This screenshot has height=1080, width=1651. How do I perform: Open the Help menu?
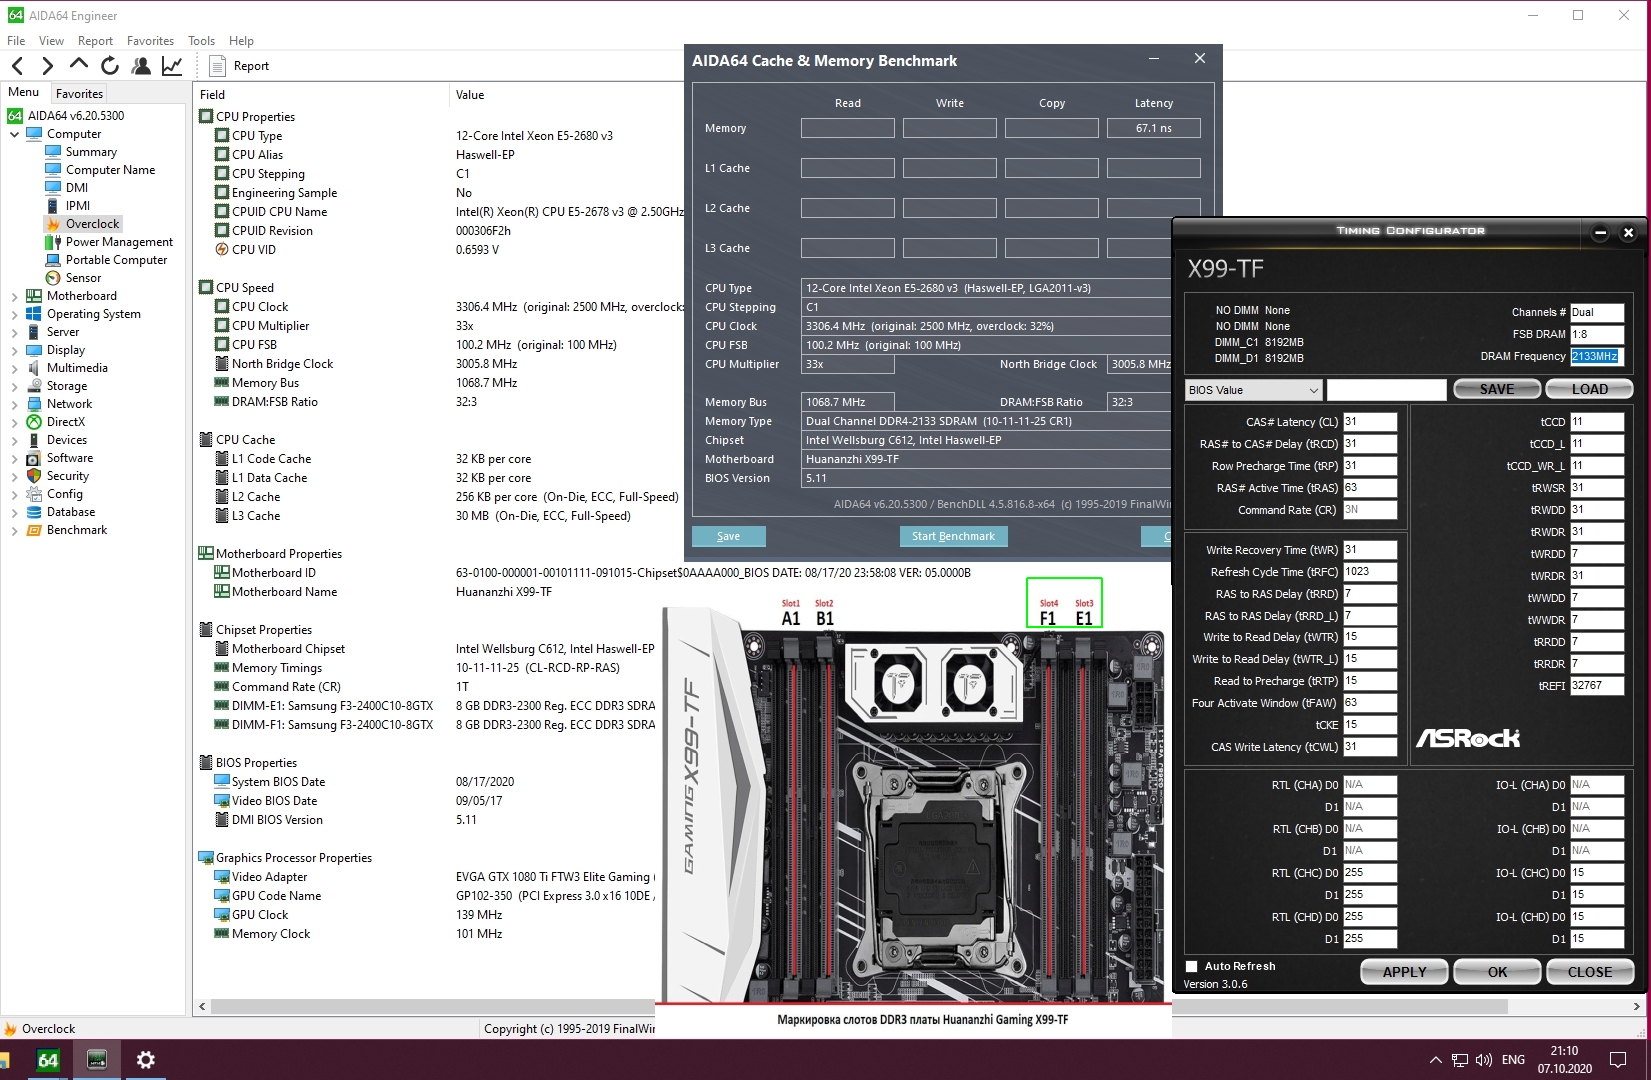pos(241,41)
